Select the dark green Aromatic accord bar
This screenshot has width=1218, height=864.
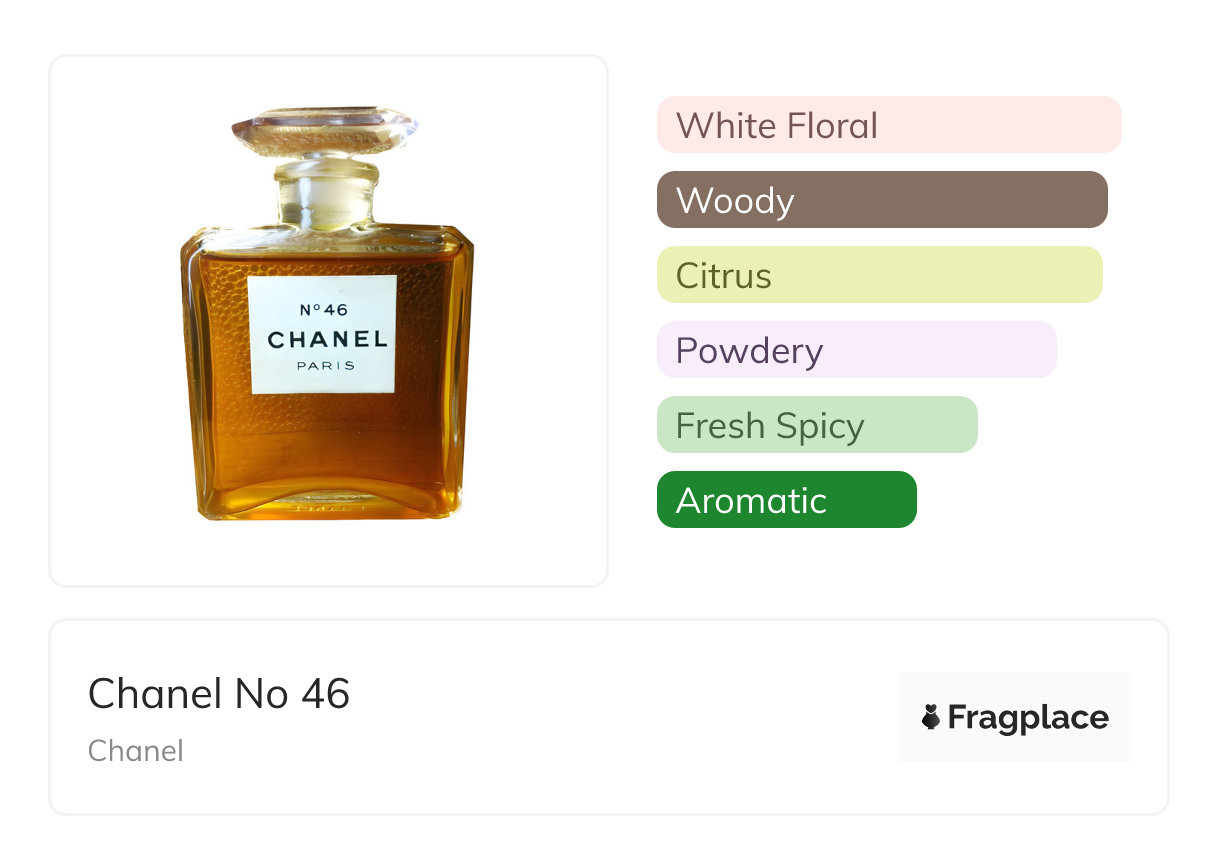(786, 500)
